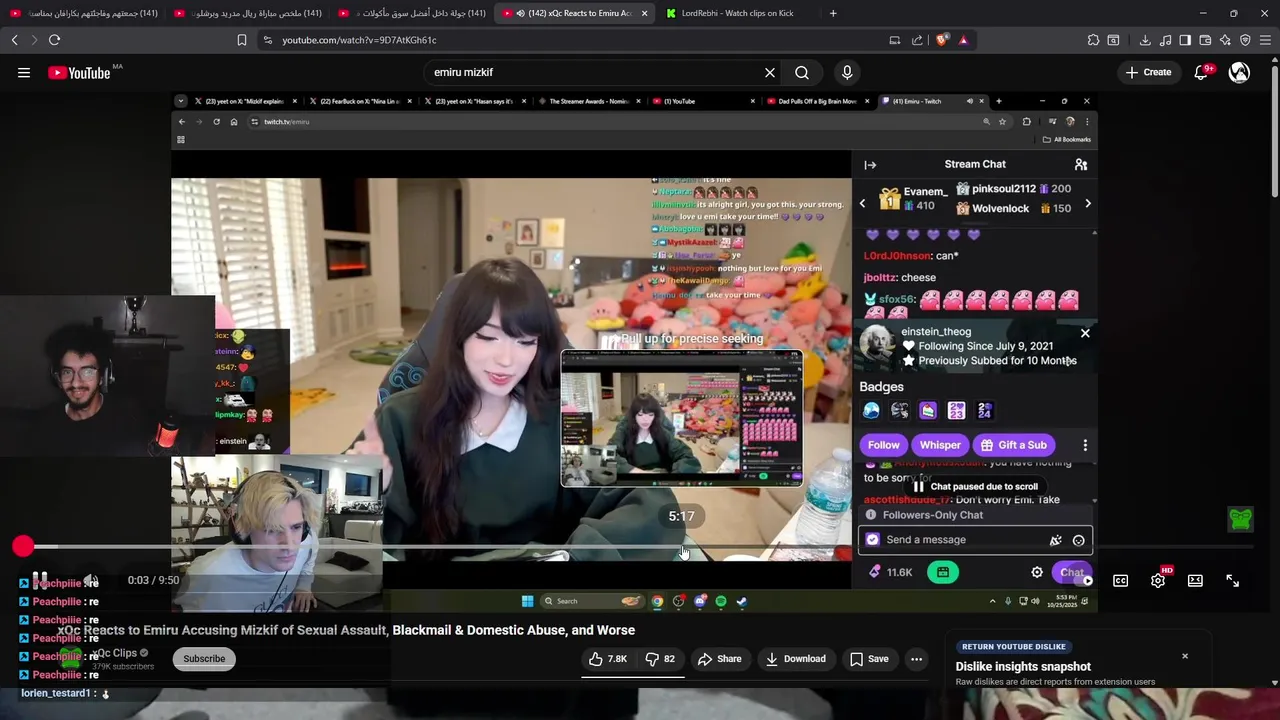
Task: Open the three-dot more actions menu
Action: pos(916,659)
